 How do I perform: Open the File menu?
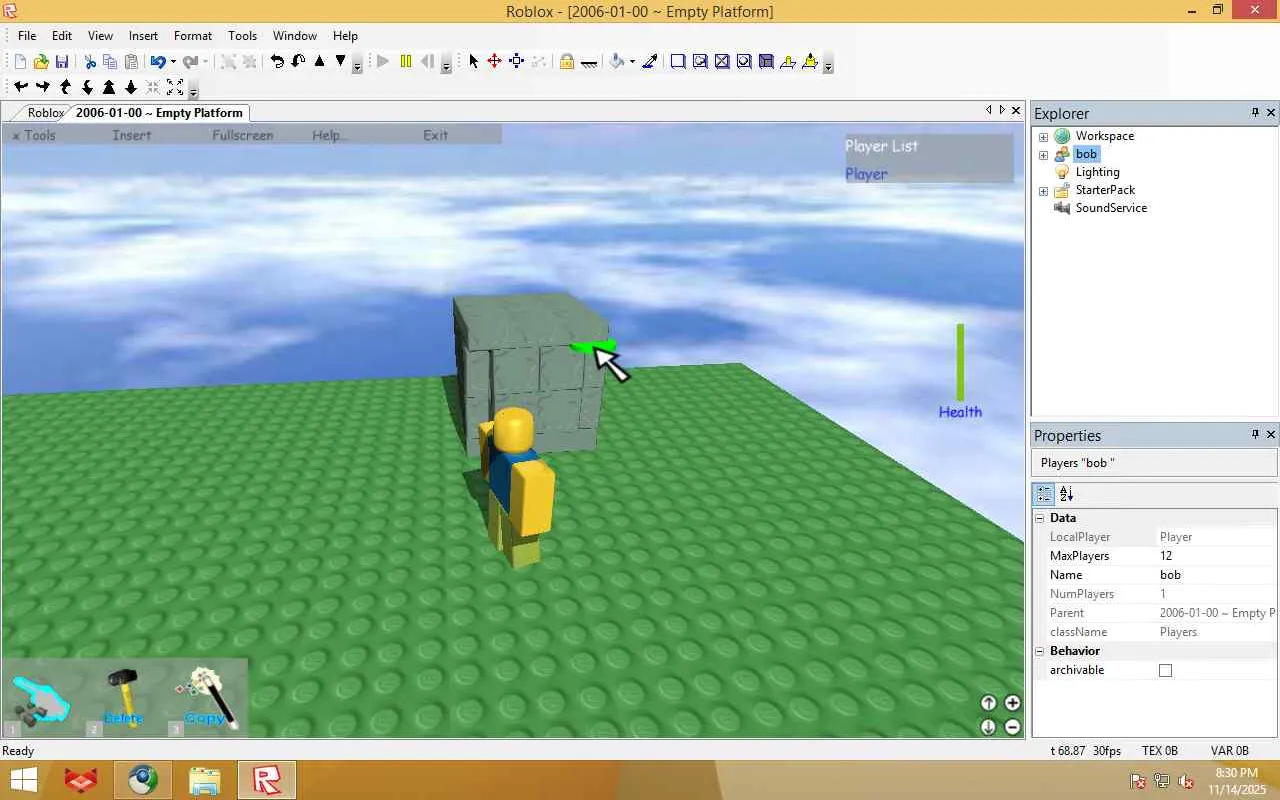pos(27,36)
